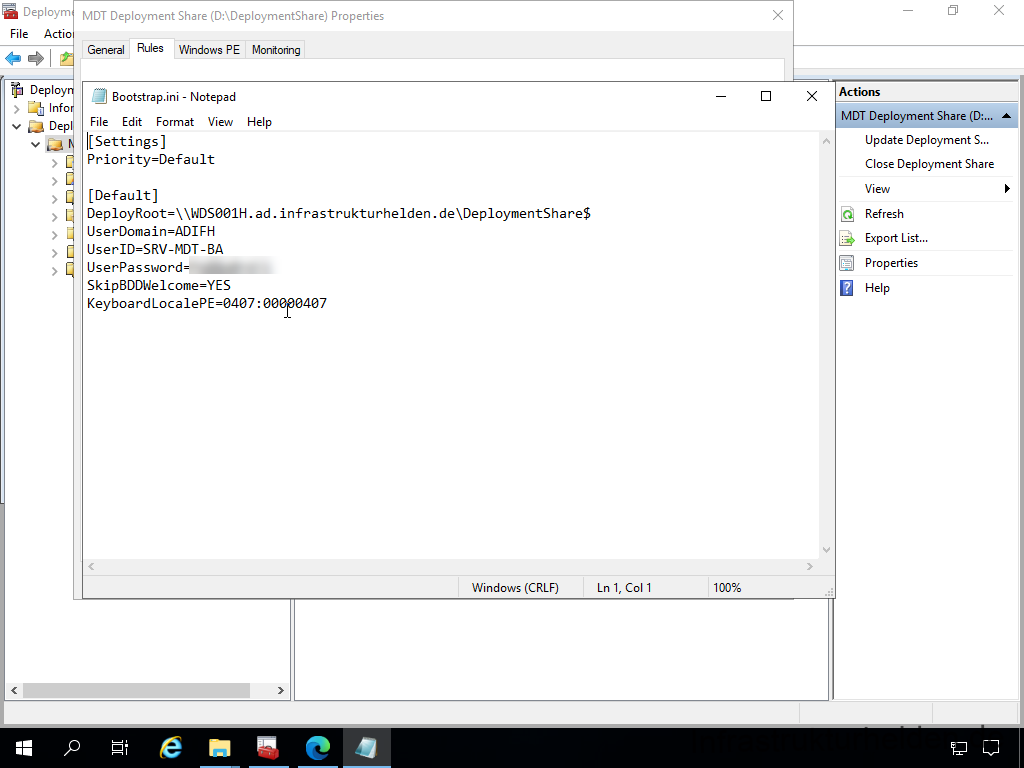Open Microsoft Edge from taskbar

click(x=317, y=747)
